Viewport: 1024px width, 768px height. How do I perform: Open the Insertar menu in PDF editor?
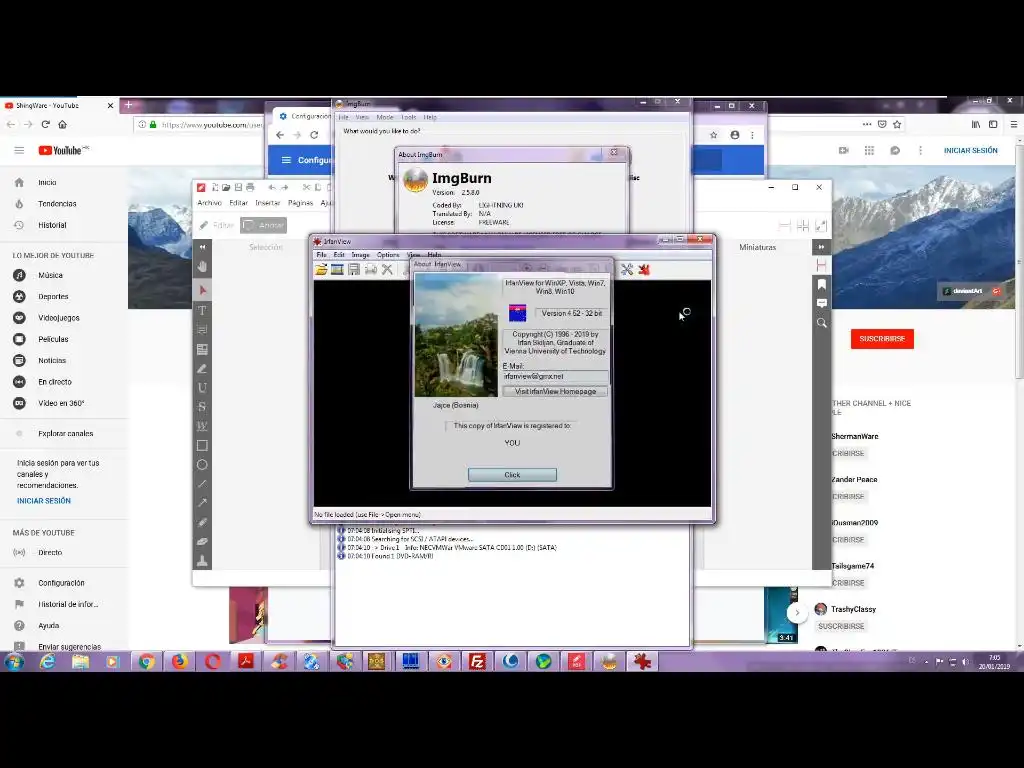[x=268, y=203]
